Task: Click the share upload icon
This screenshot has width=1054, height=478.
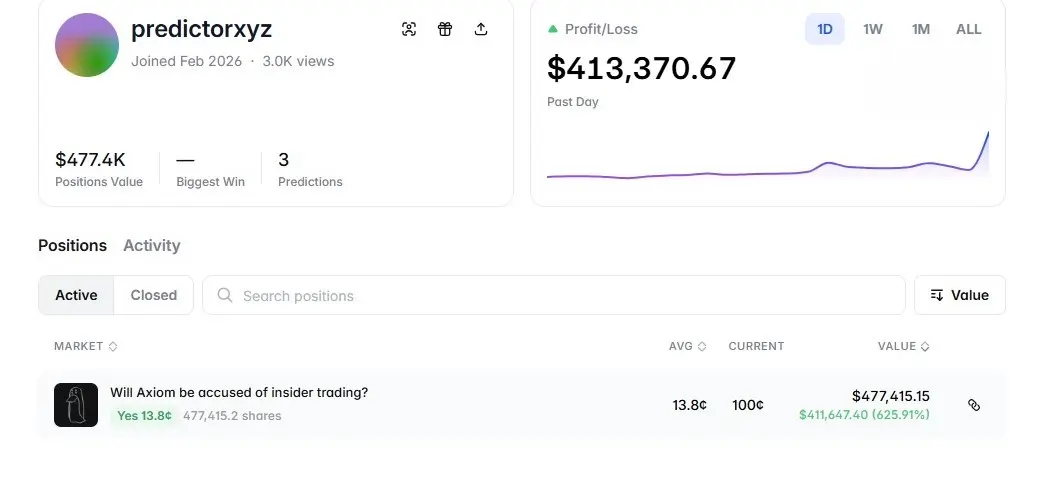Action: [481, 29]
